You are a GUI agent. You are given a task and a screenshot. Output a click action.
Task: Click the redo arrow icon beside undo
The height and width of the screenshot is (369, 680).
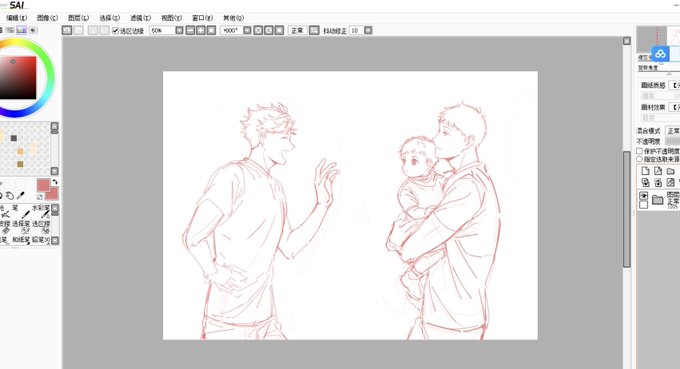pyautogui.click(x=78, y=30)
